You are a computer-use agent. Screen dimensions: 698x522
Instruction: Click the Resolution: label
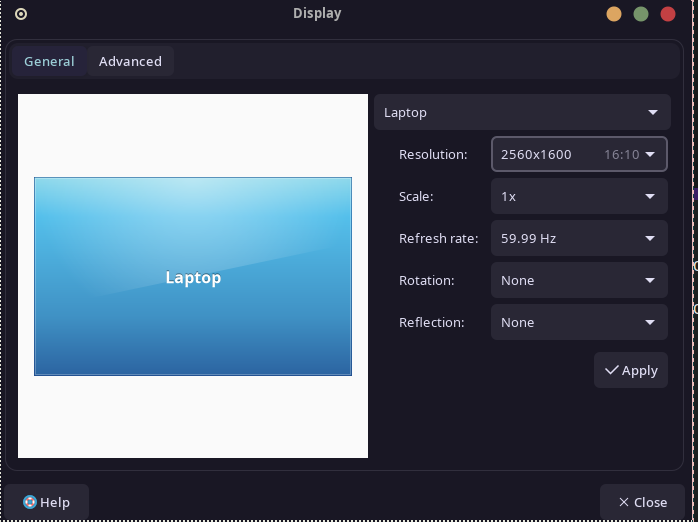[433, 154]
